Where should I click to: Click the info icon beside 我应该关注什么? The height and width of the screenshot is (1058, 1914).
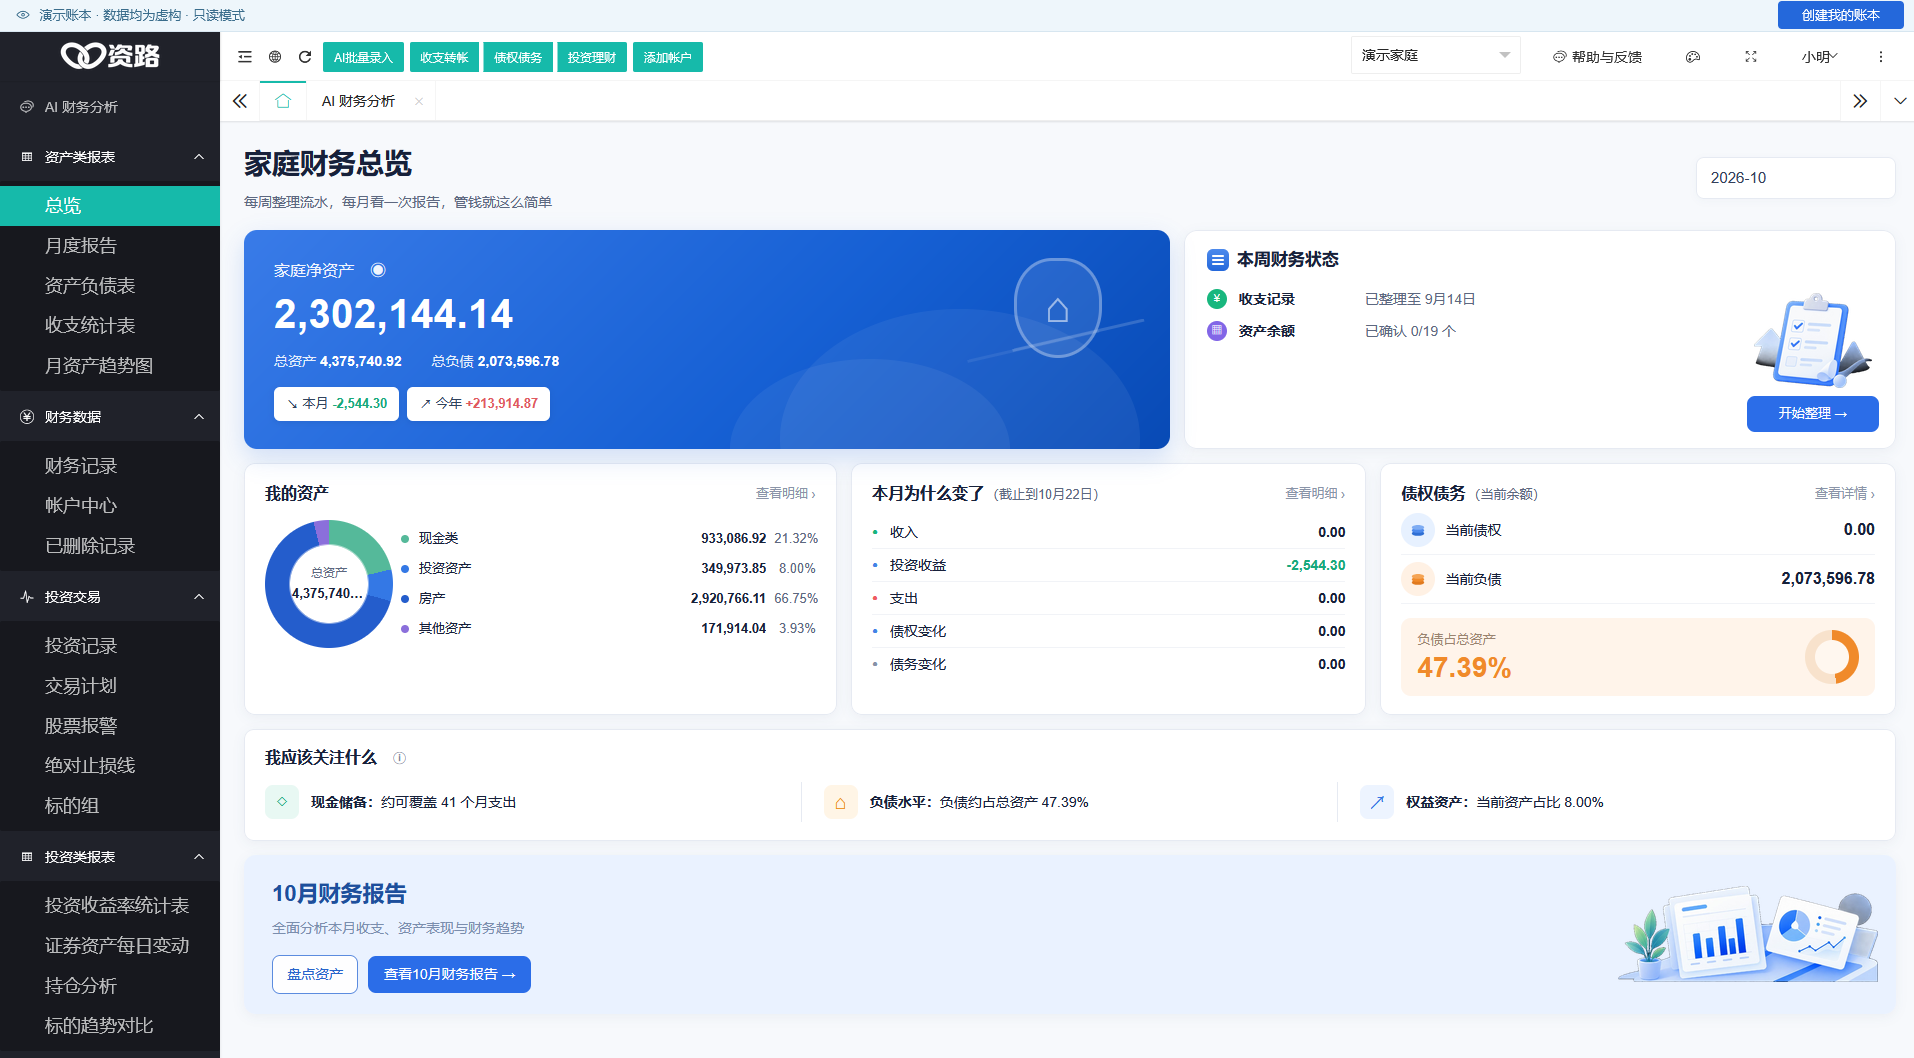tap(400, 758)
